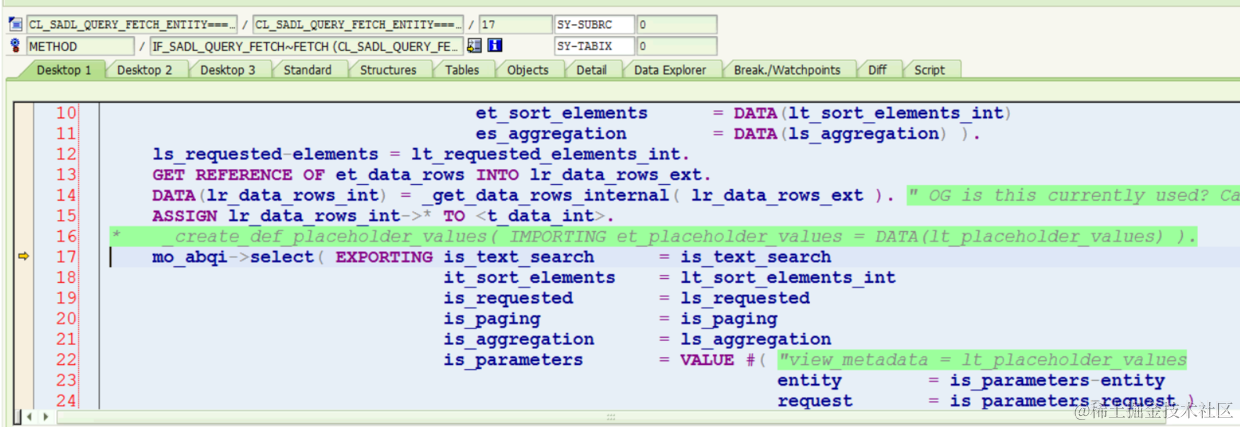1240x427 pixels.
Task: Click line number 16 in the gutter
Action: pyautogui.click(x=66, y=236)
